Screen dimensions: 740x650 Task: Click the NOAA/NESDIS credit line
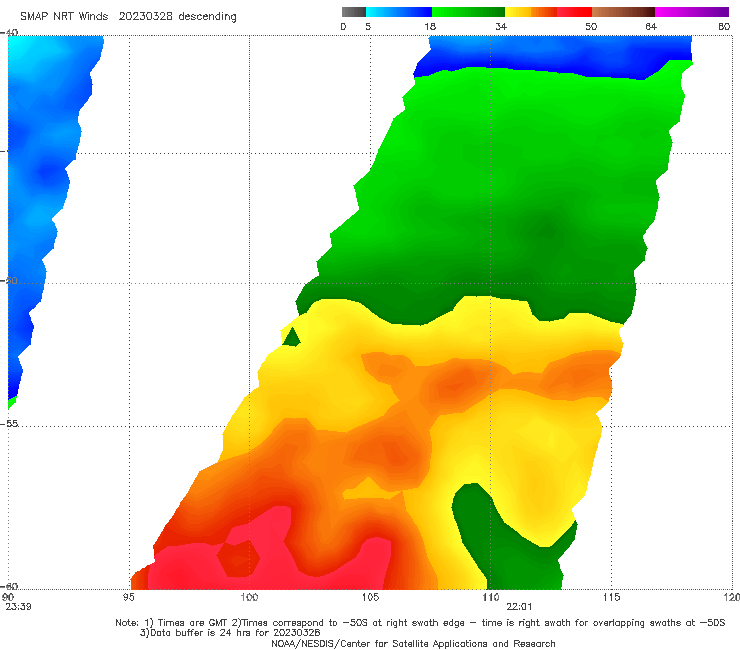[413, 643]
